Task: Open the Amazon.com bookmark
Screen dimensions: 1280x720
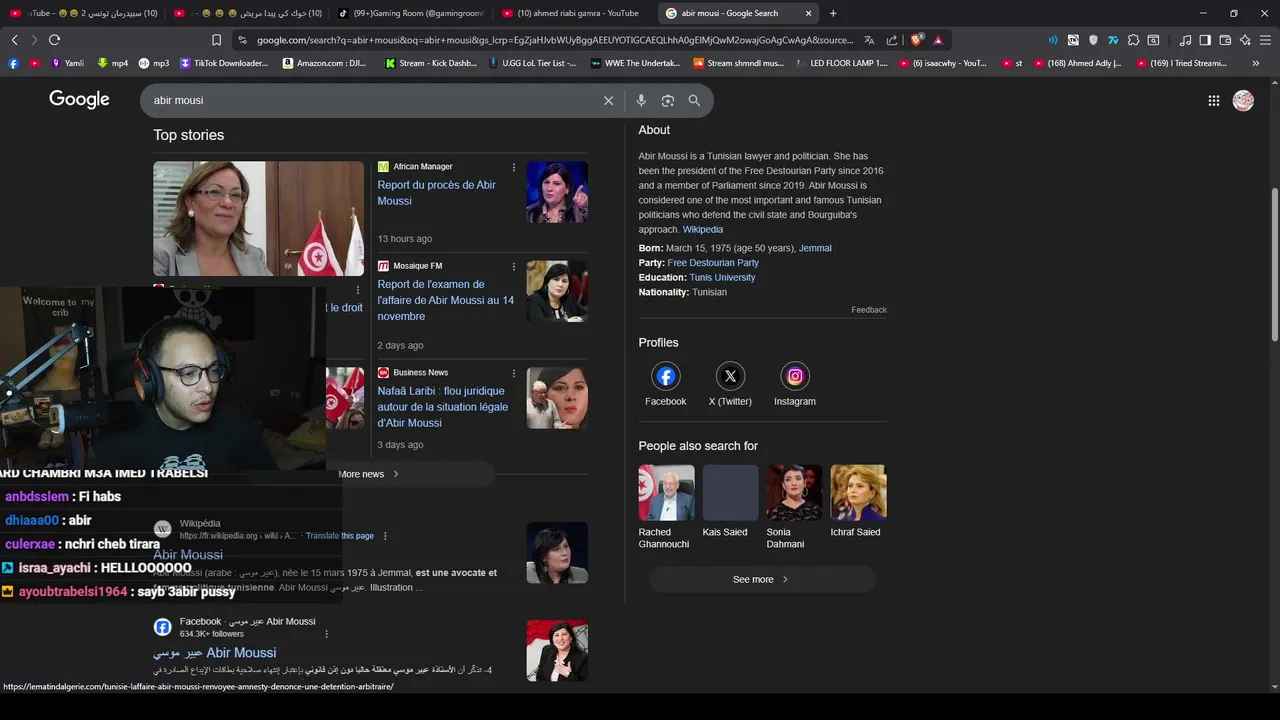Action: coord(324,63)
